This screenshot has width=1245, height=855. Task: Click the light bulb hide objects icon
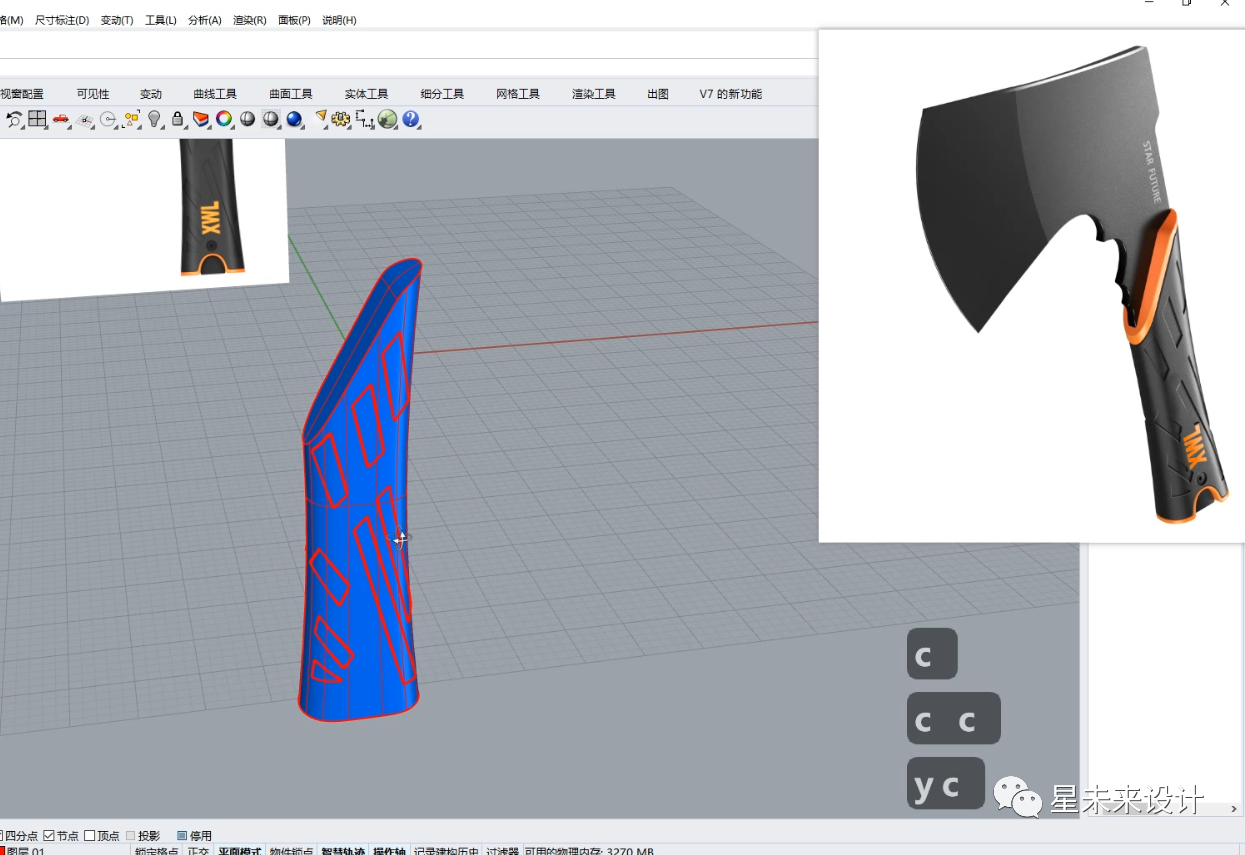[154, 119]
